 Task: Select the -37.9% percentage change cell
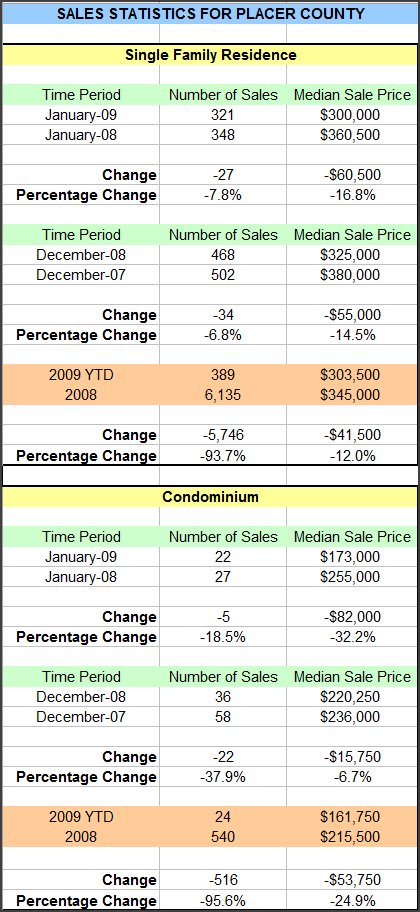tap(223, 776)
